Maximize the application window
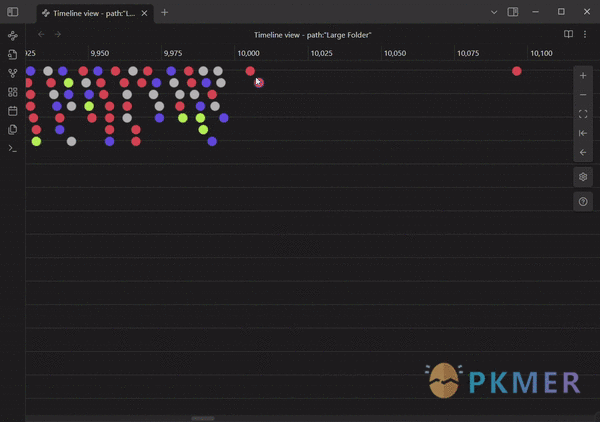Viewport: 600px width, 422px height. tap(561, 11)
